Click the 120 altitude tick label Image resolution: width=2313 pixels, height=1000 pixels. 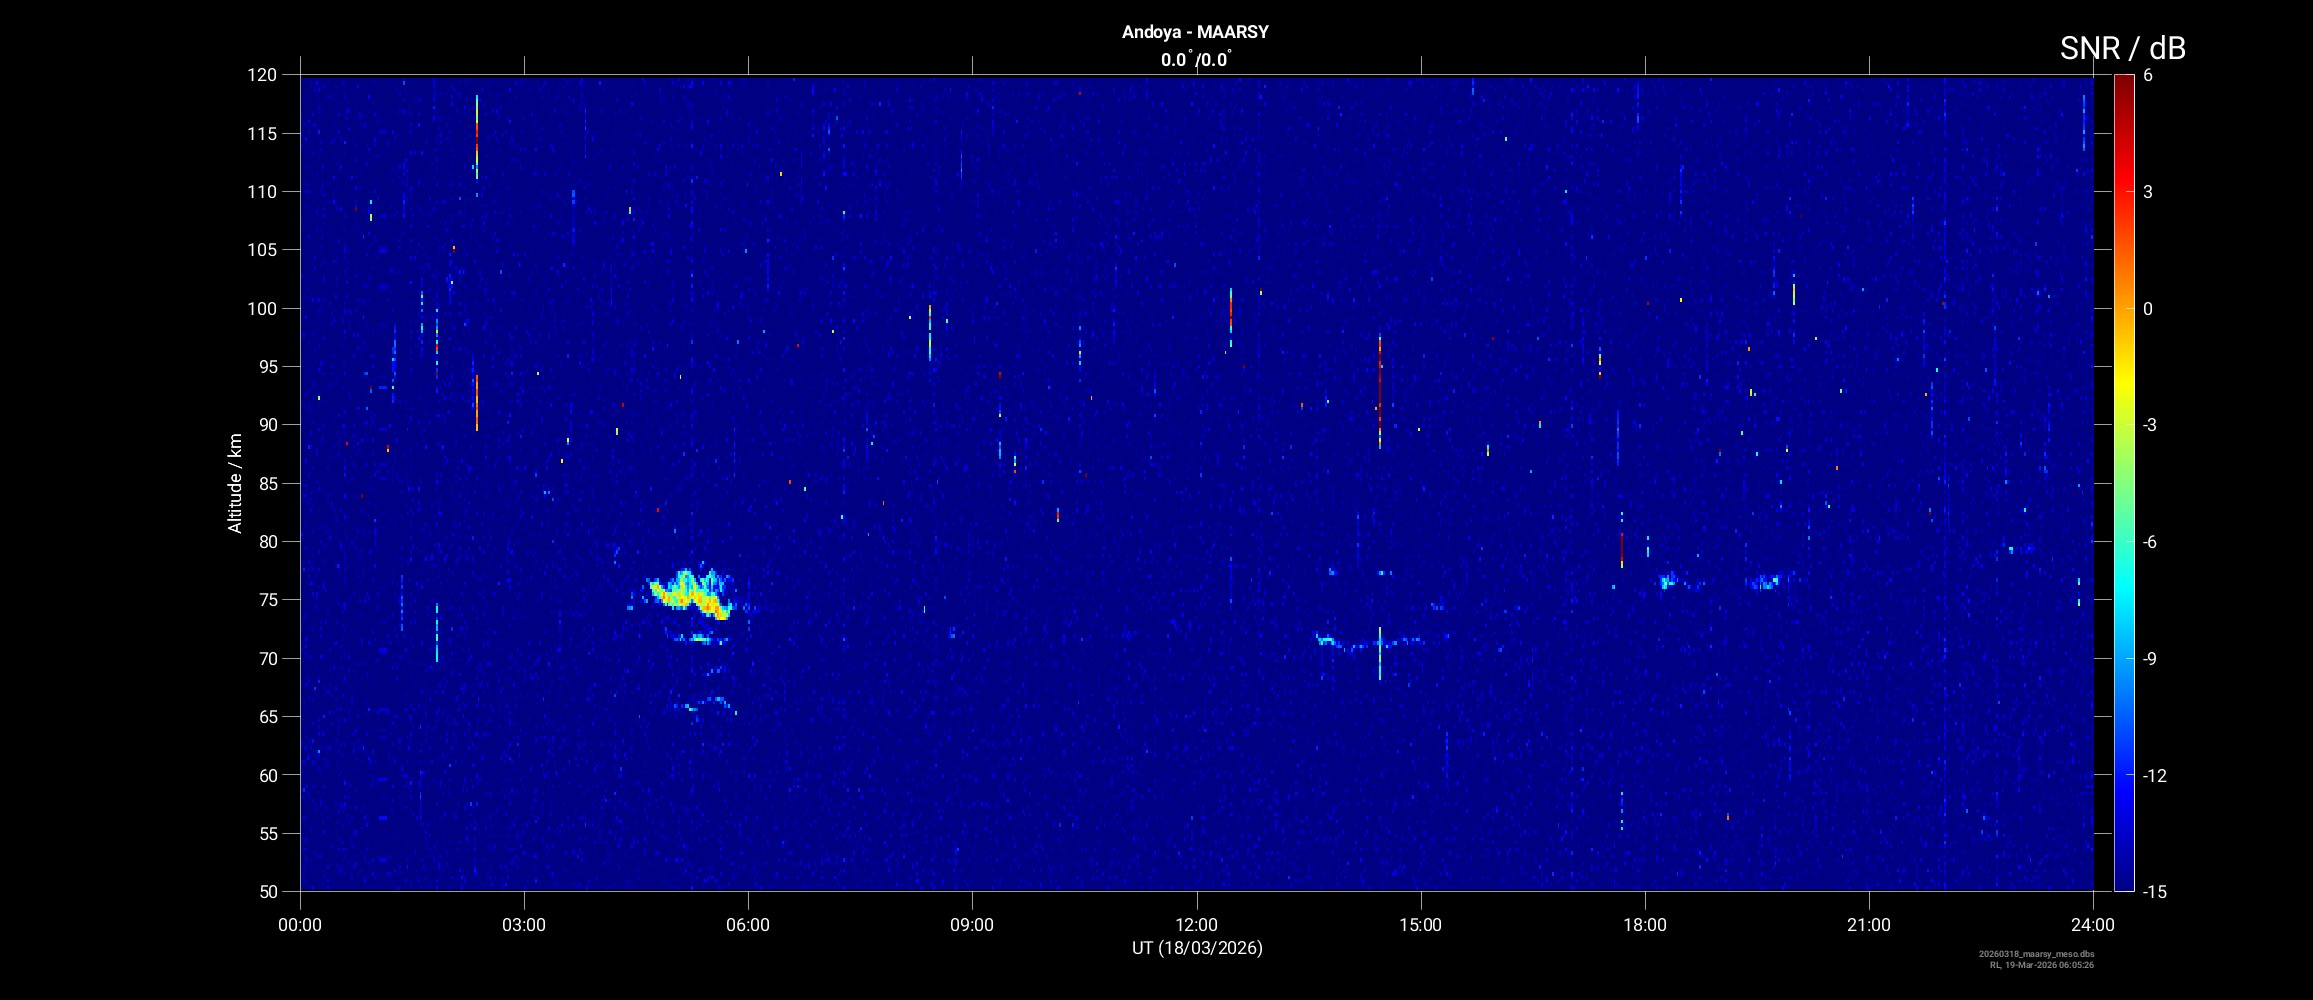click(x=261, y=75)
